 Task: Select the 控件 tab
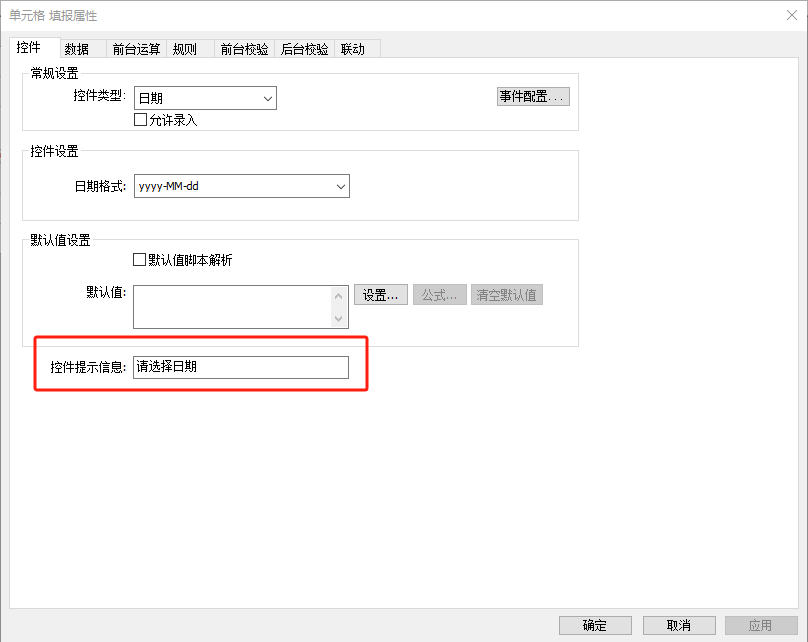(x=28, y=48)
